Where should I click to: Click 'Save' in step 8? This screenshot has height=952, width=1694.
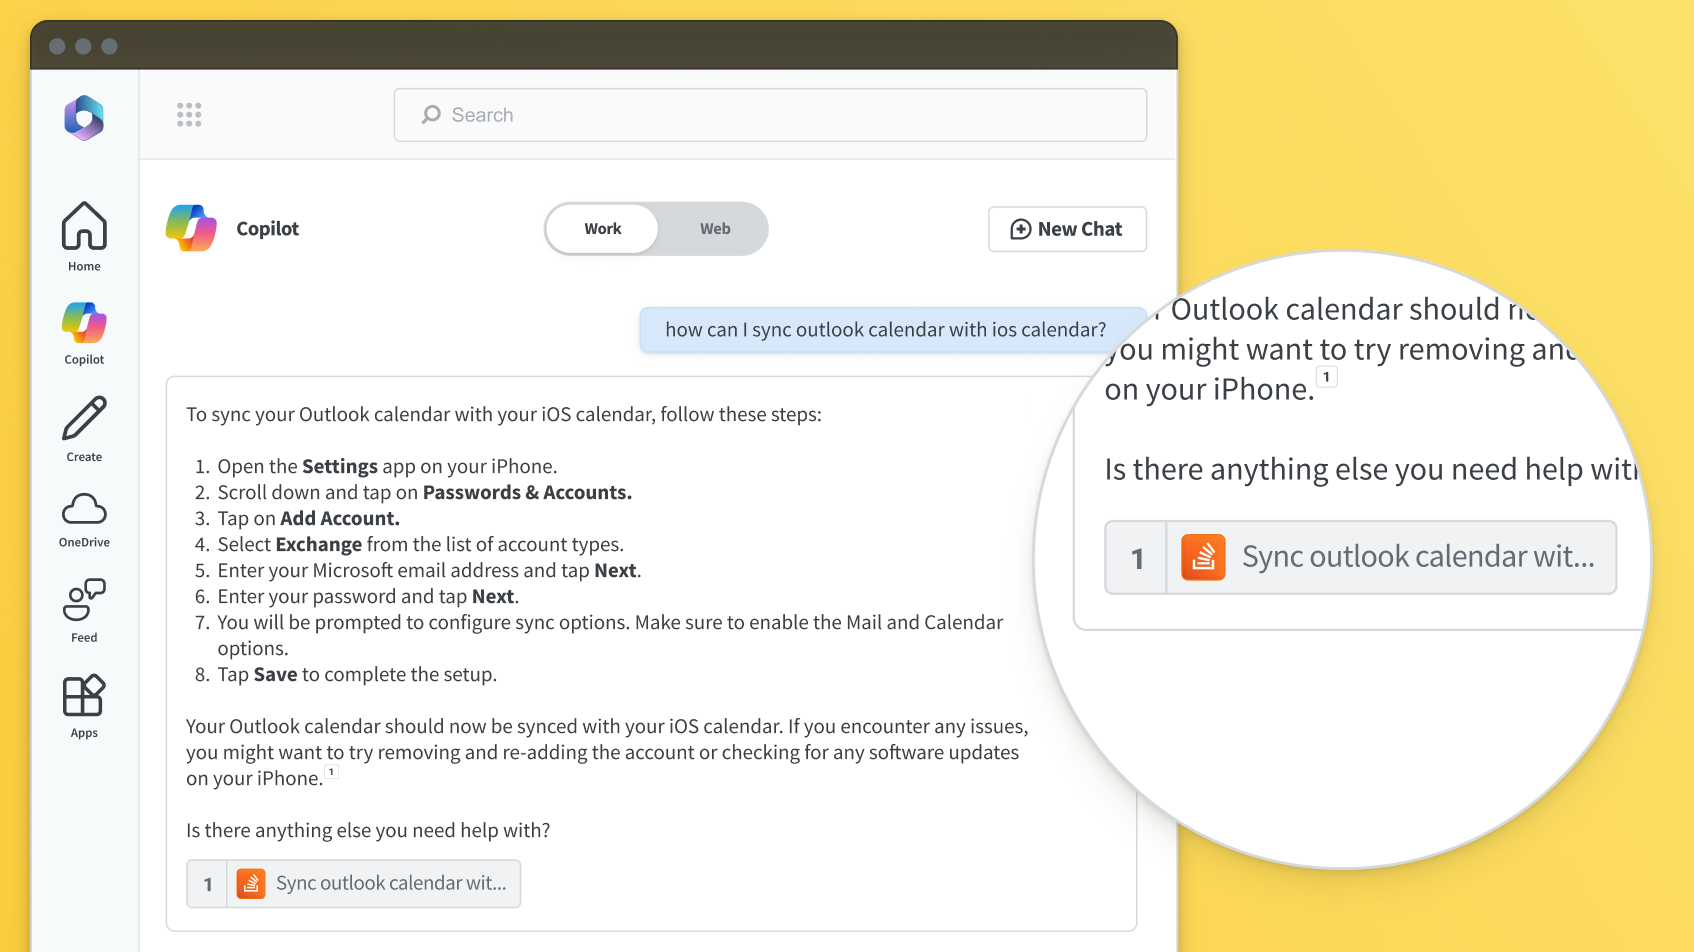coord(275,675)
